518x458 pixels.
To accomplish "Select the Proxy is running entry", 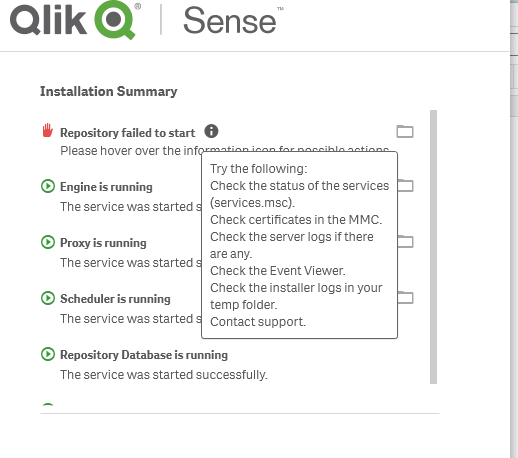I will pos(103,243).
